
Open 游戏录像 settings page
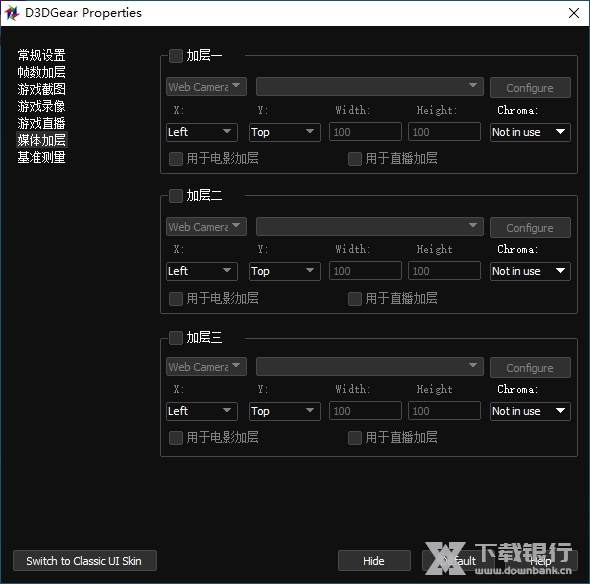pyautogui.click(x=41, y=106)
